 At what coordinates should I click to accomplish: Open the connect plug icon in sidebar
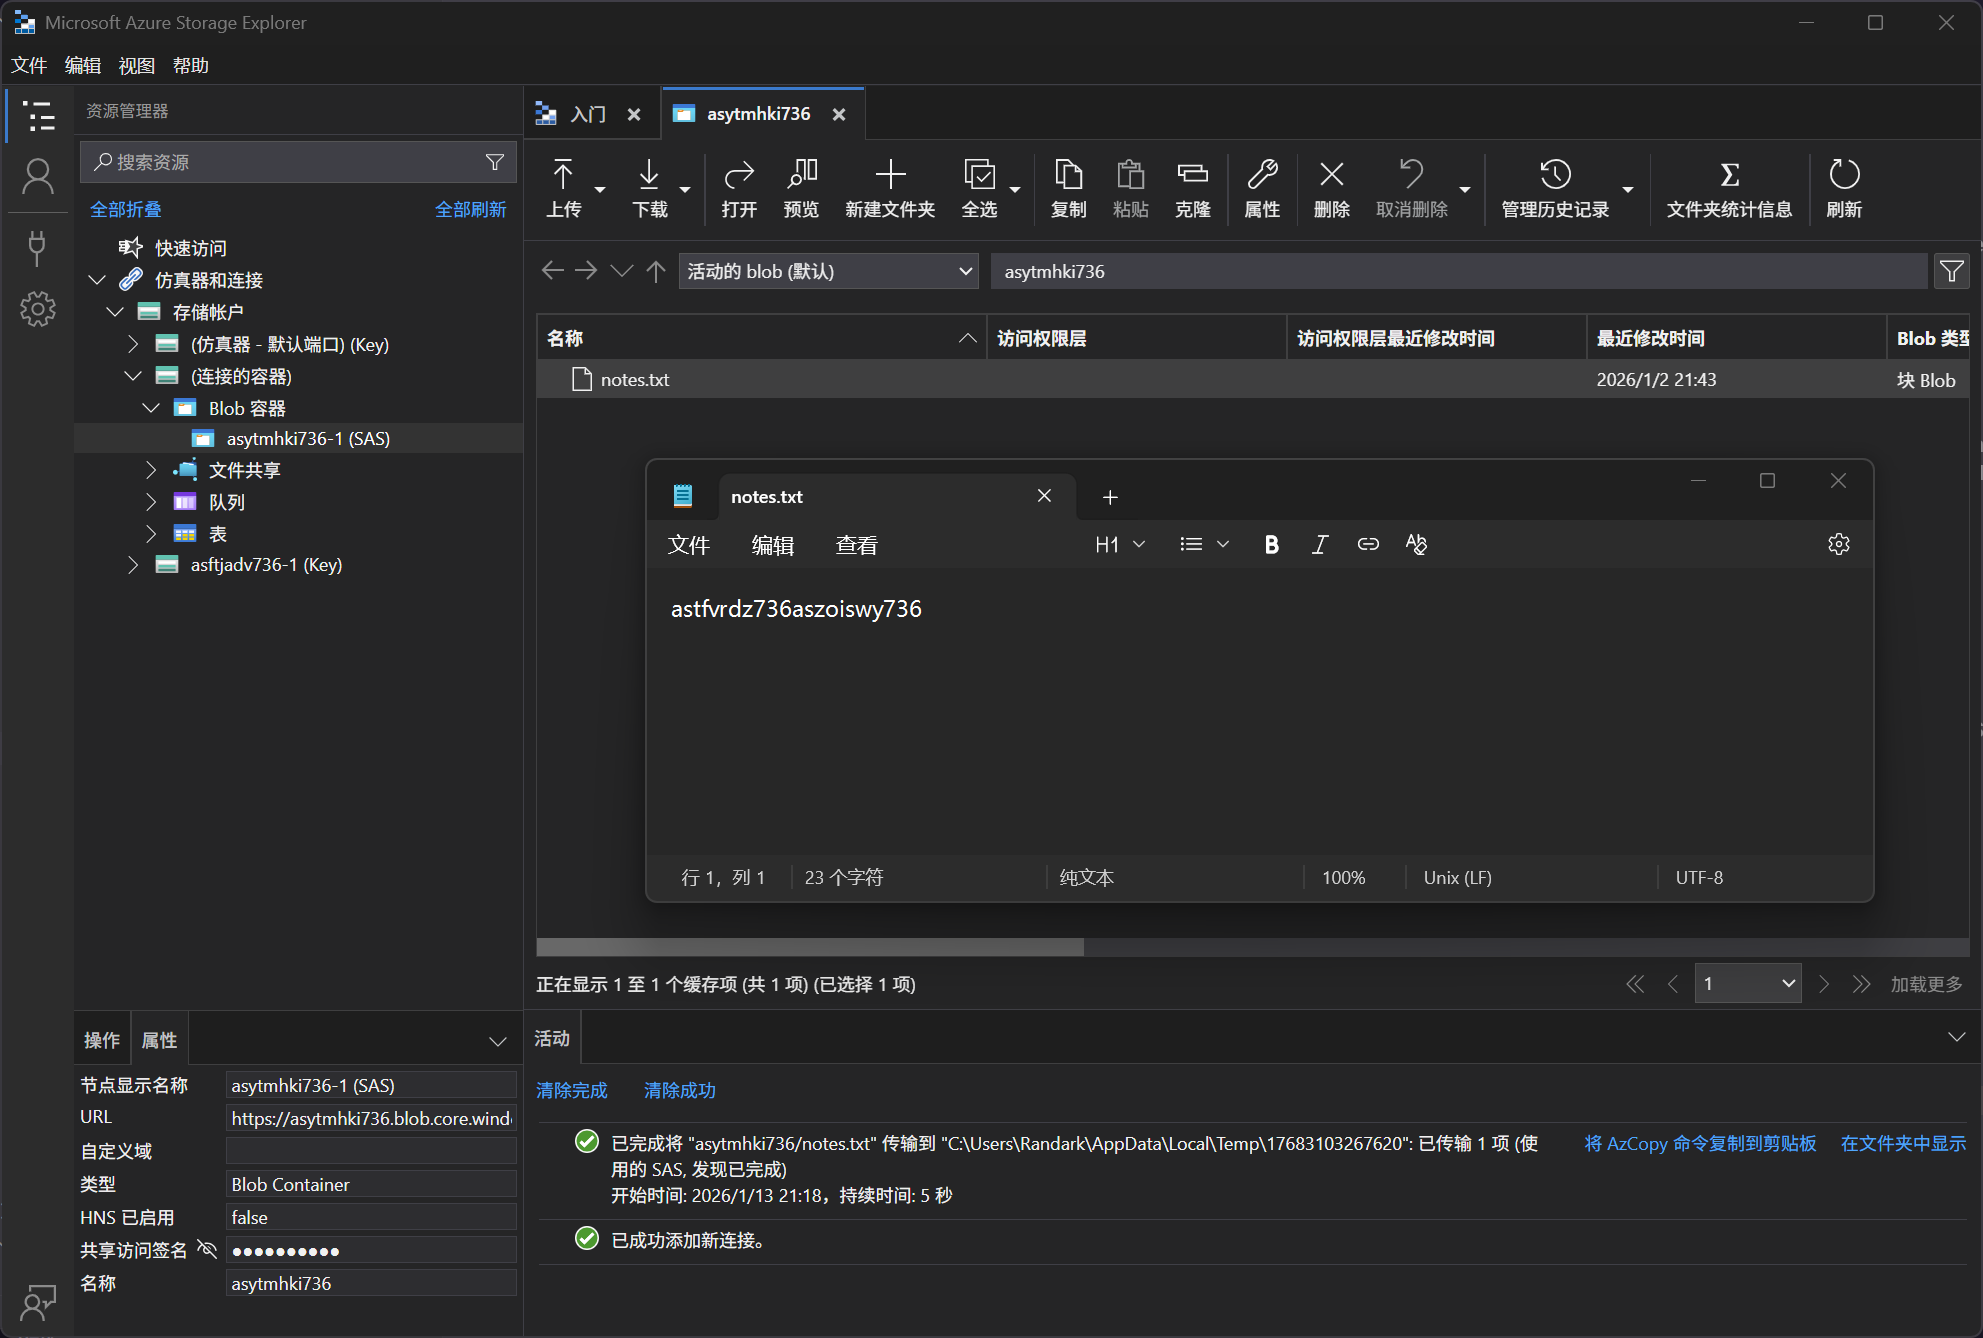pos(38,247)
